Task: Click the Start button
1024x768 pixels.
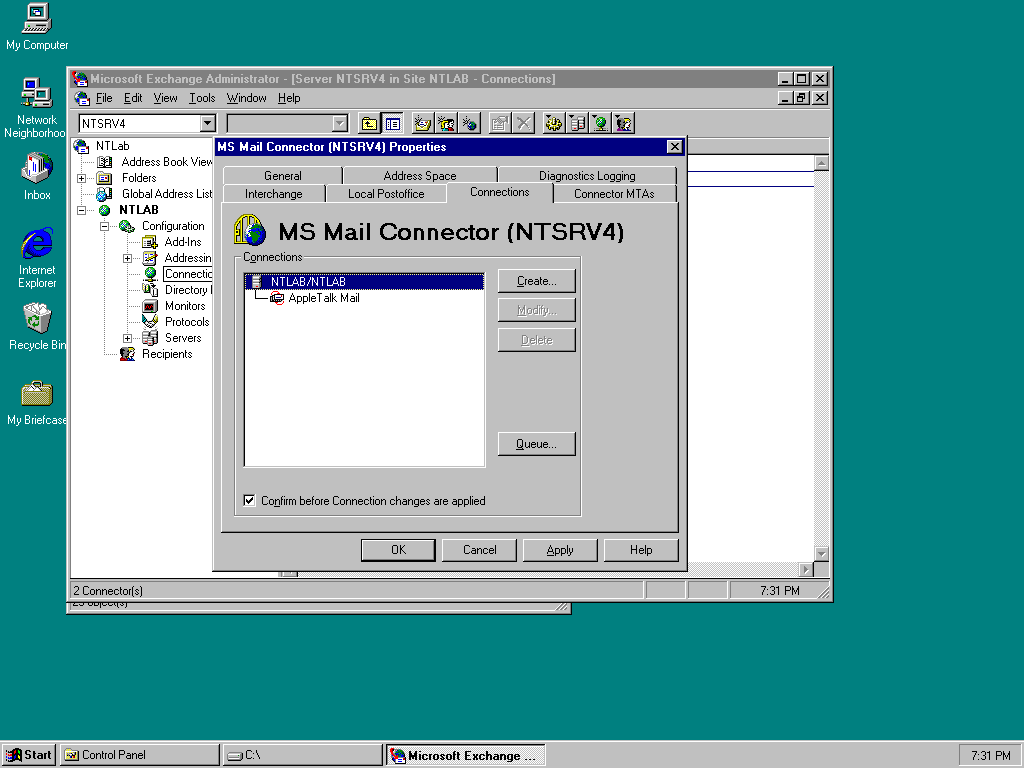Action: pos(29,755)
